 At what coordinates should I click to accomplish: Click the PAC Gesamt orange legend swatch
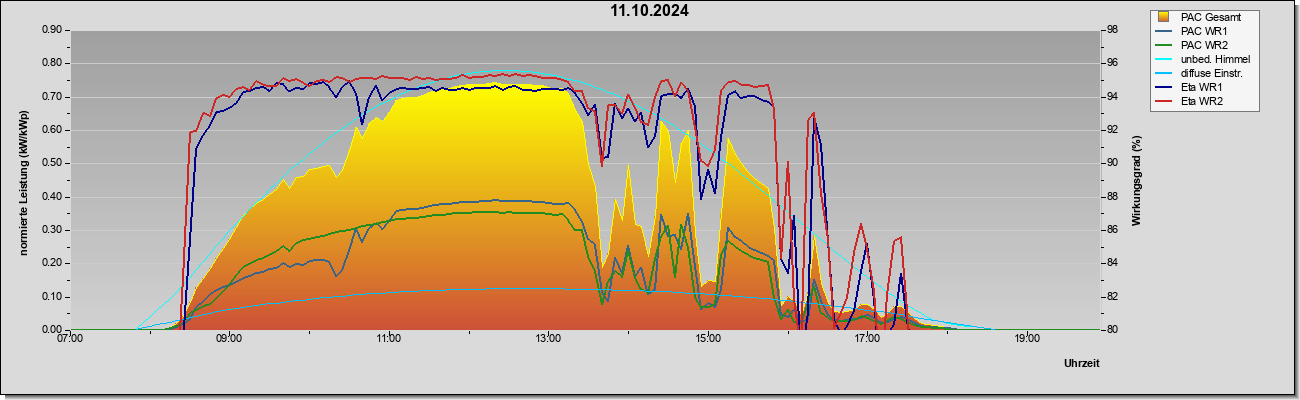click(x=1163, y=17)
